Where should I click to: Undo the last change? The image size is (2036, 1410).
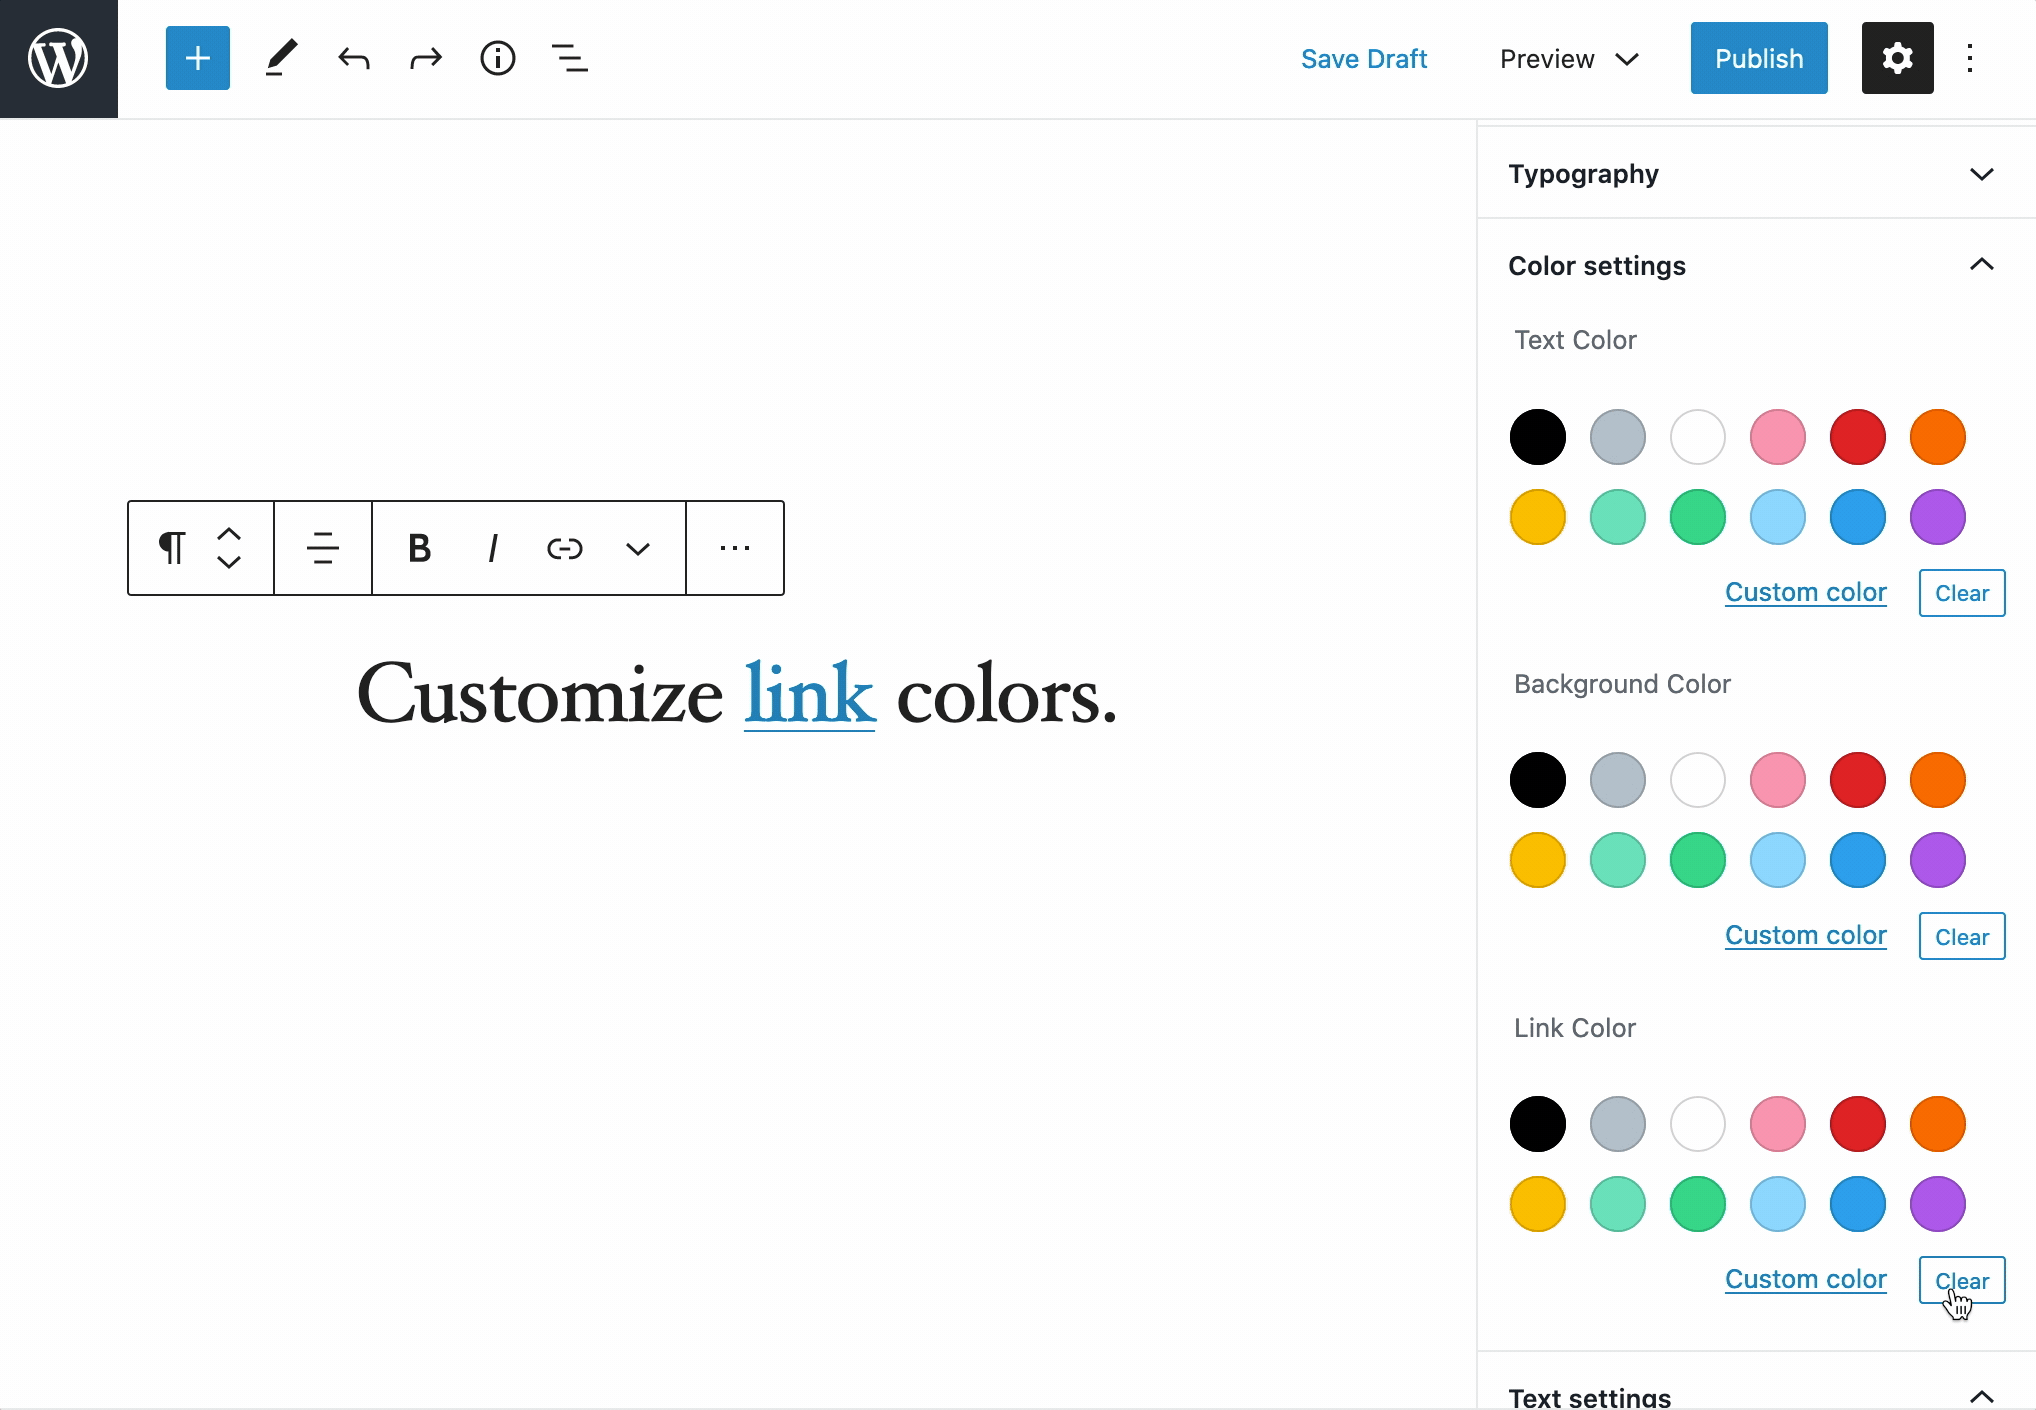(x=354, y=58)
